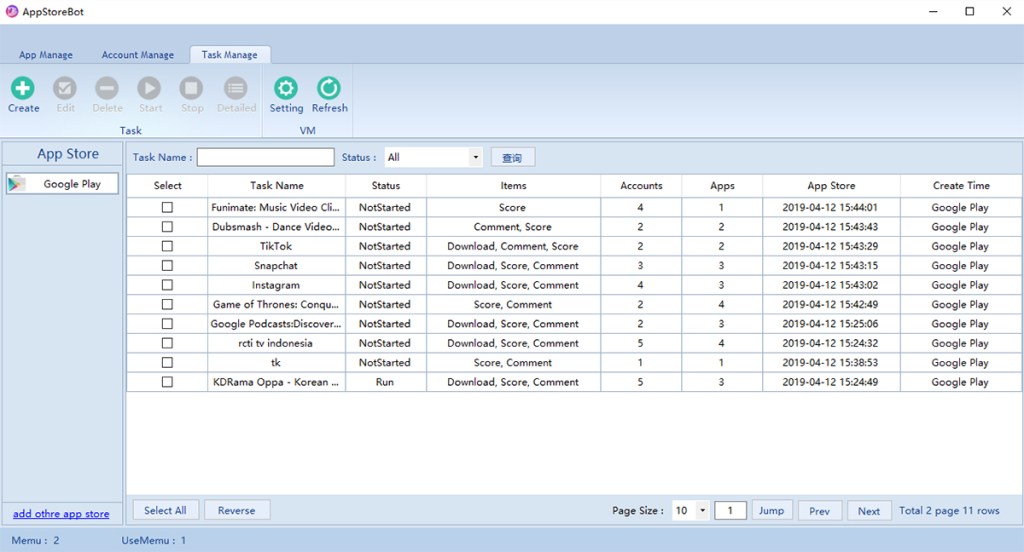
Task: Expand the Status filter dropdown
Action: coord(475,158)
